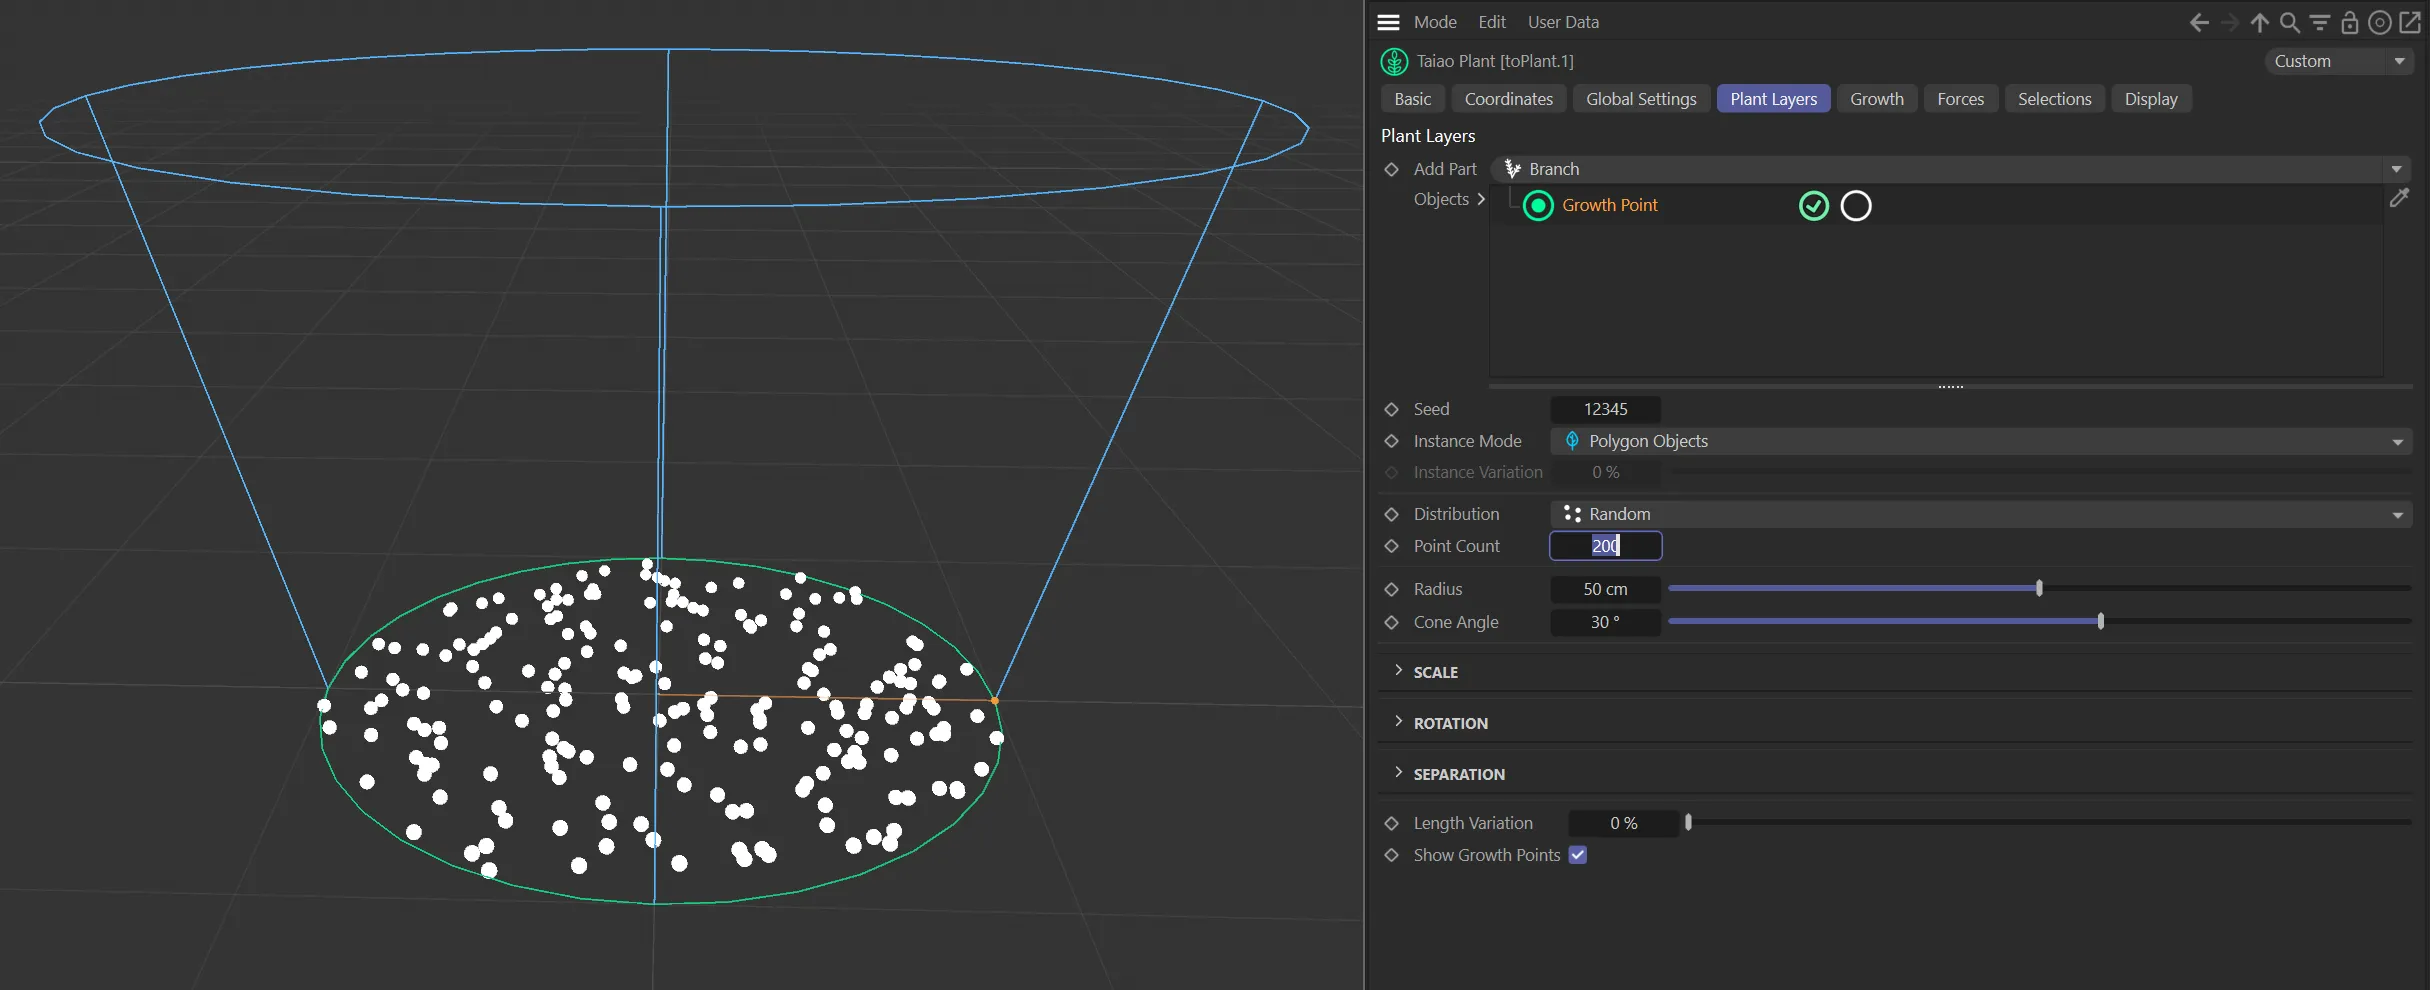Open the Distribution dropdown set to Random
Screen dimensions: 2430x990
pyautogui.click(x=1980, y=514)
